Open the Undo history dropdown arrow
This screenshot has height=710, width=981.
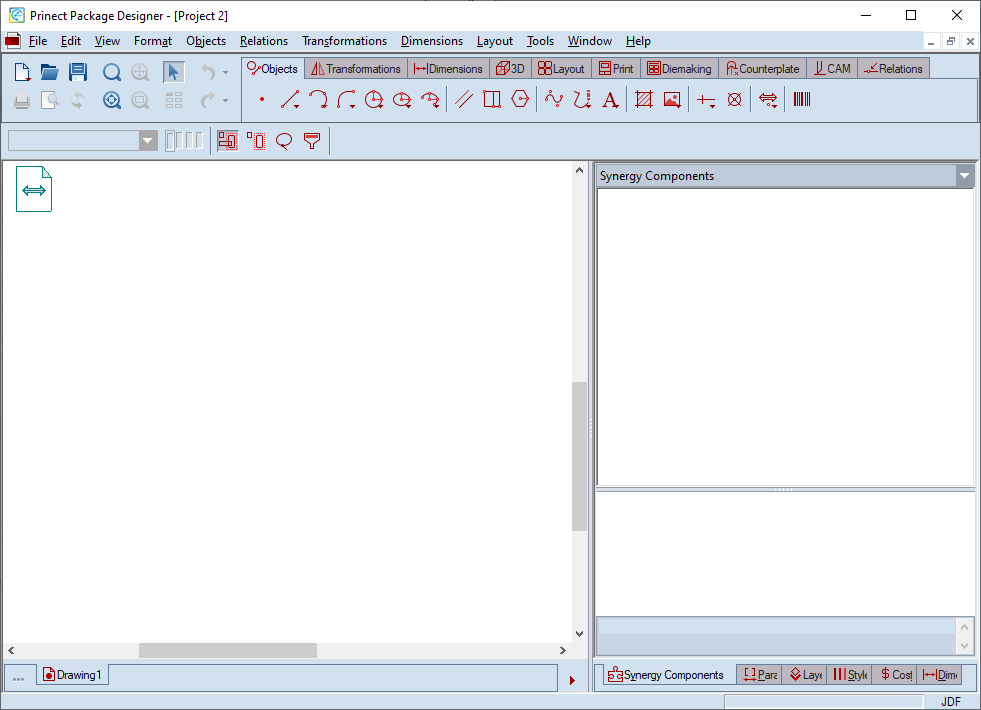(225, 73)
